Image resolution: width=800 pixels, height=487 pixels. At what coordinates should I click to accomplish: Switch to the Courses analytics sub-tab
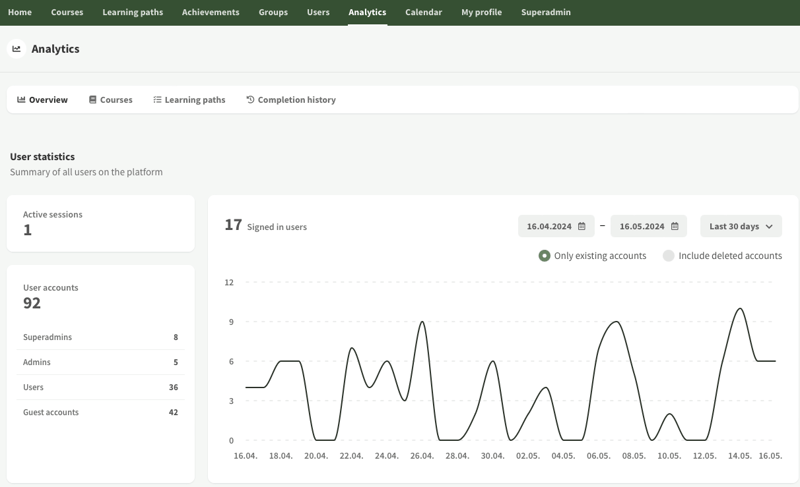pyautogui.click(x=111, y=99)
